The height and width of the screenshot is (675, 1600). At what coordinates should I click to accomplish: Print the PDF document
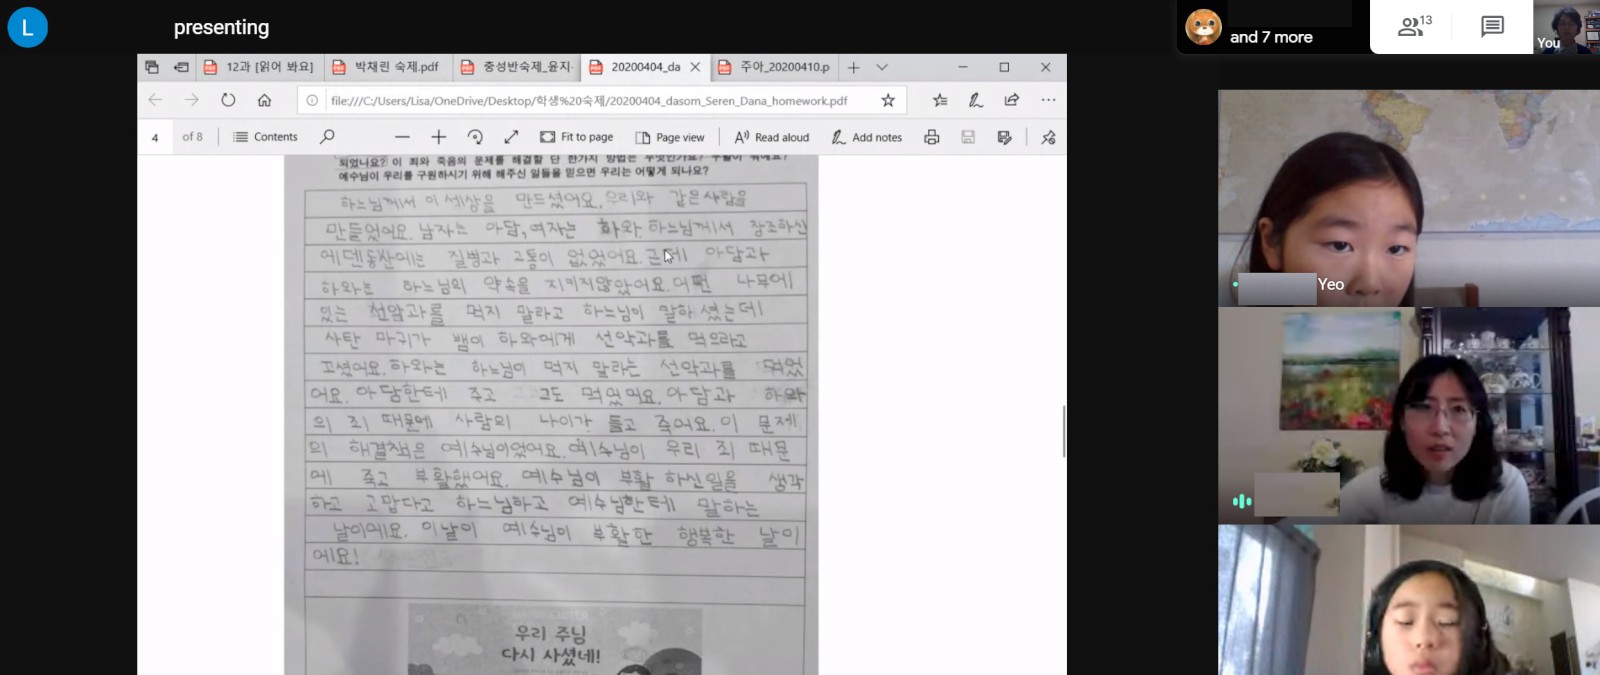click(931, 137)
